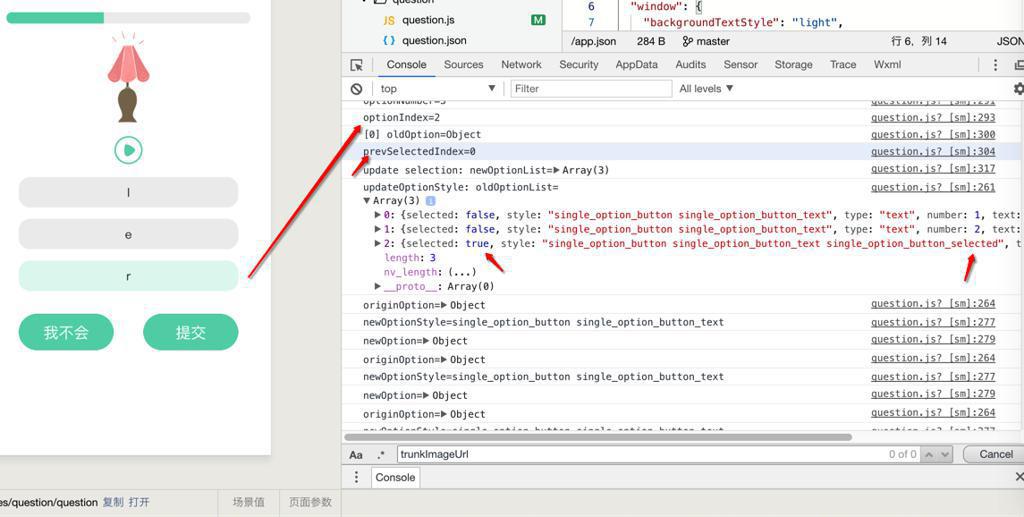Collapse the expanded Array(3) oldOptionList
1024x517 pixels.
367,201
